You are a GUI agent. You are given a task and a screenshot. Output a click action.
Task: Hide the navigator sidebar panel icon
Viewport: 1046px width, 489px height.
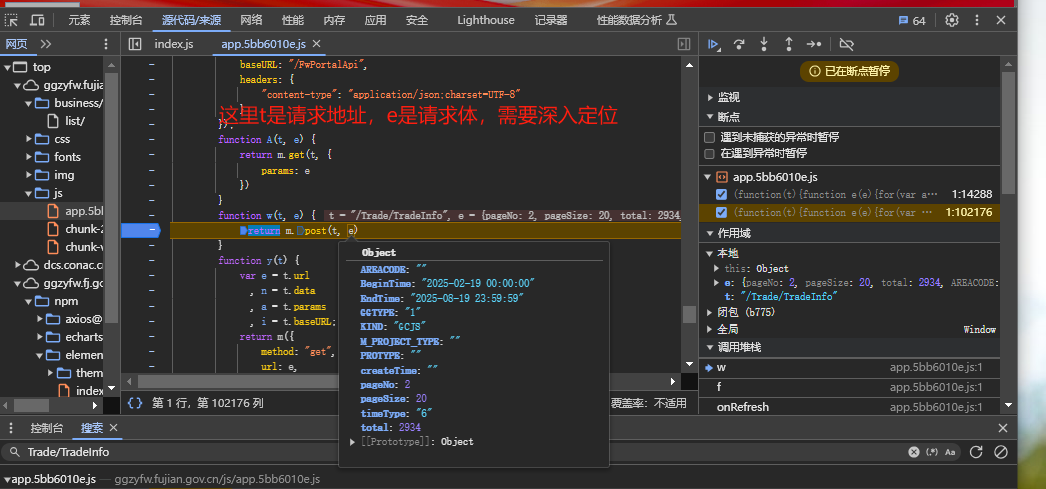click(x=135, y=44)
